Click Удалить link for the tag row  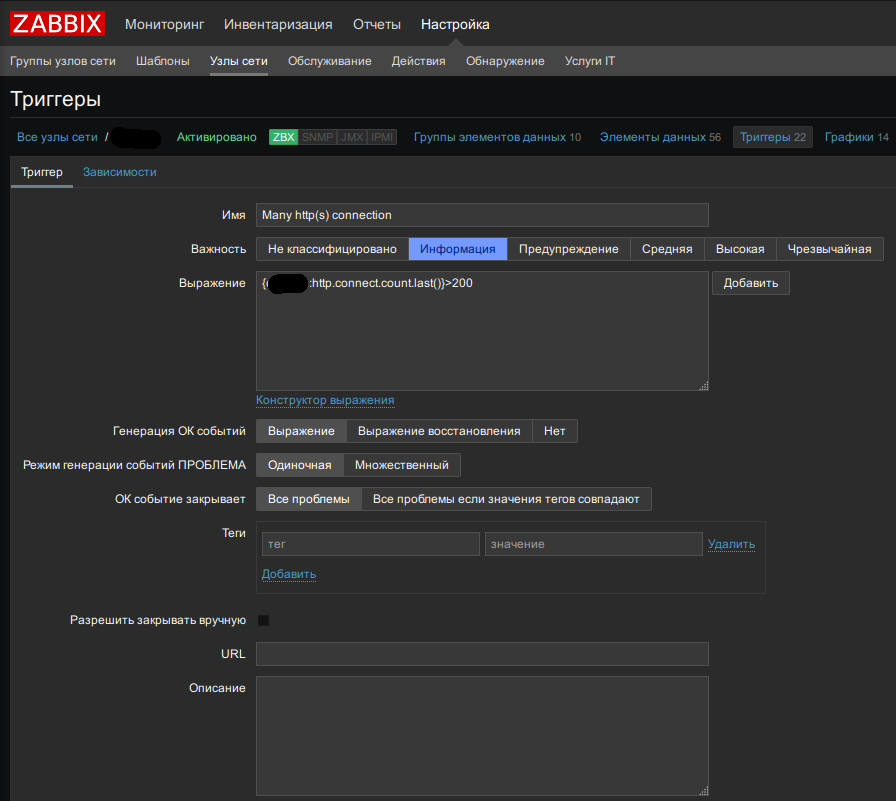coord(731,544)
